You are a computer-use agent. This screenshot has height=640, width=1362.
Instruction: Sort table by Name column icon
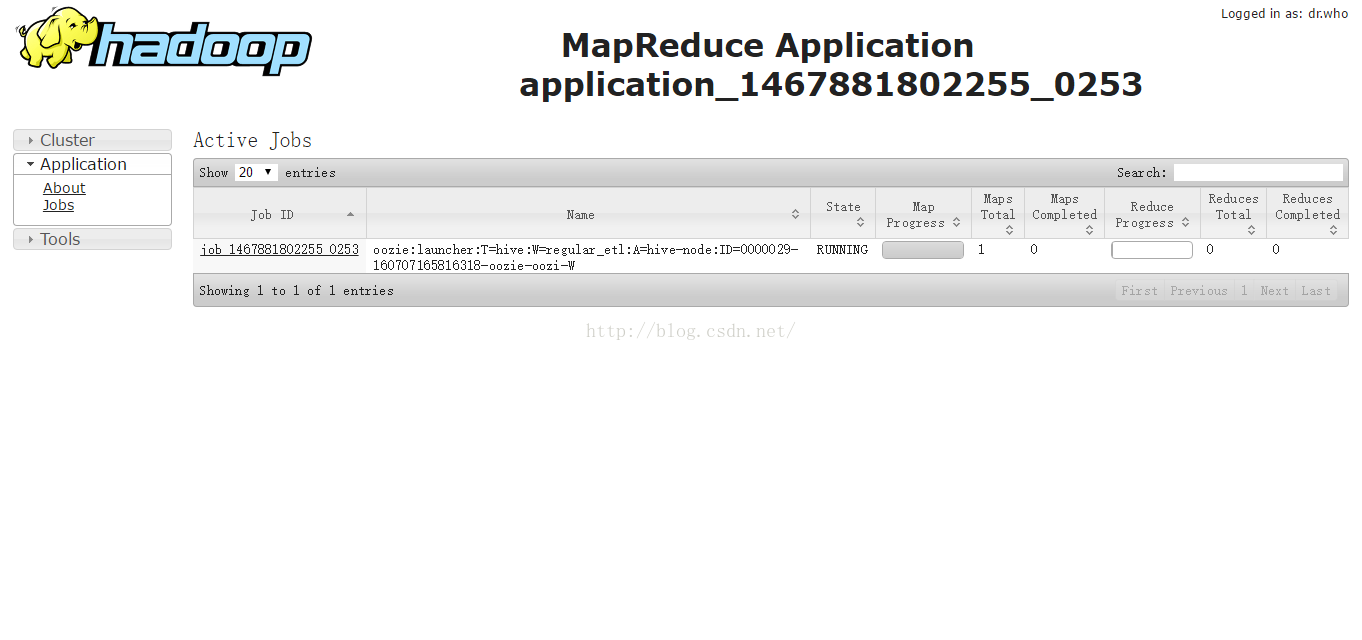click(x=795, y=215)
